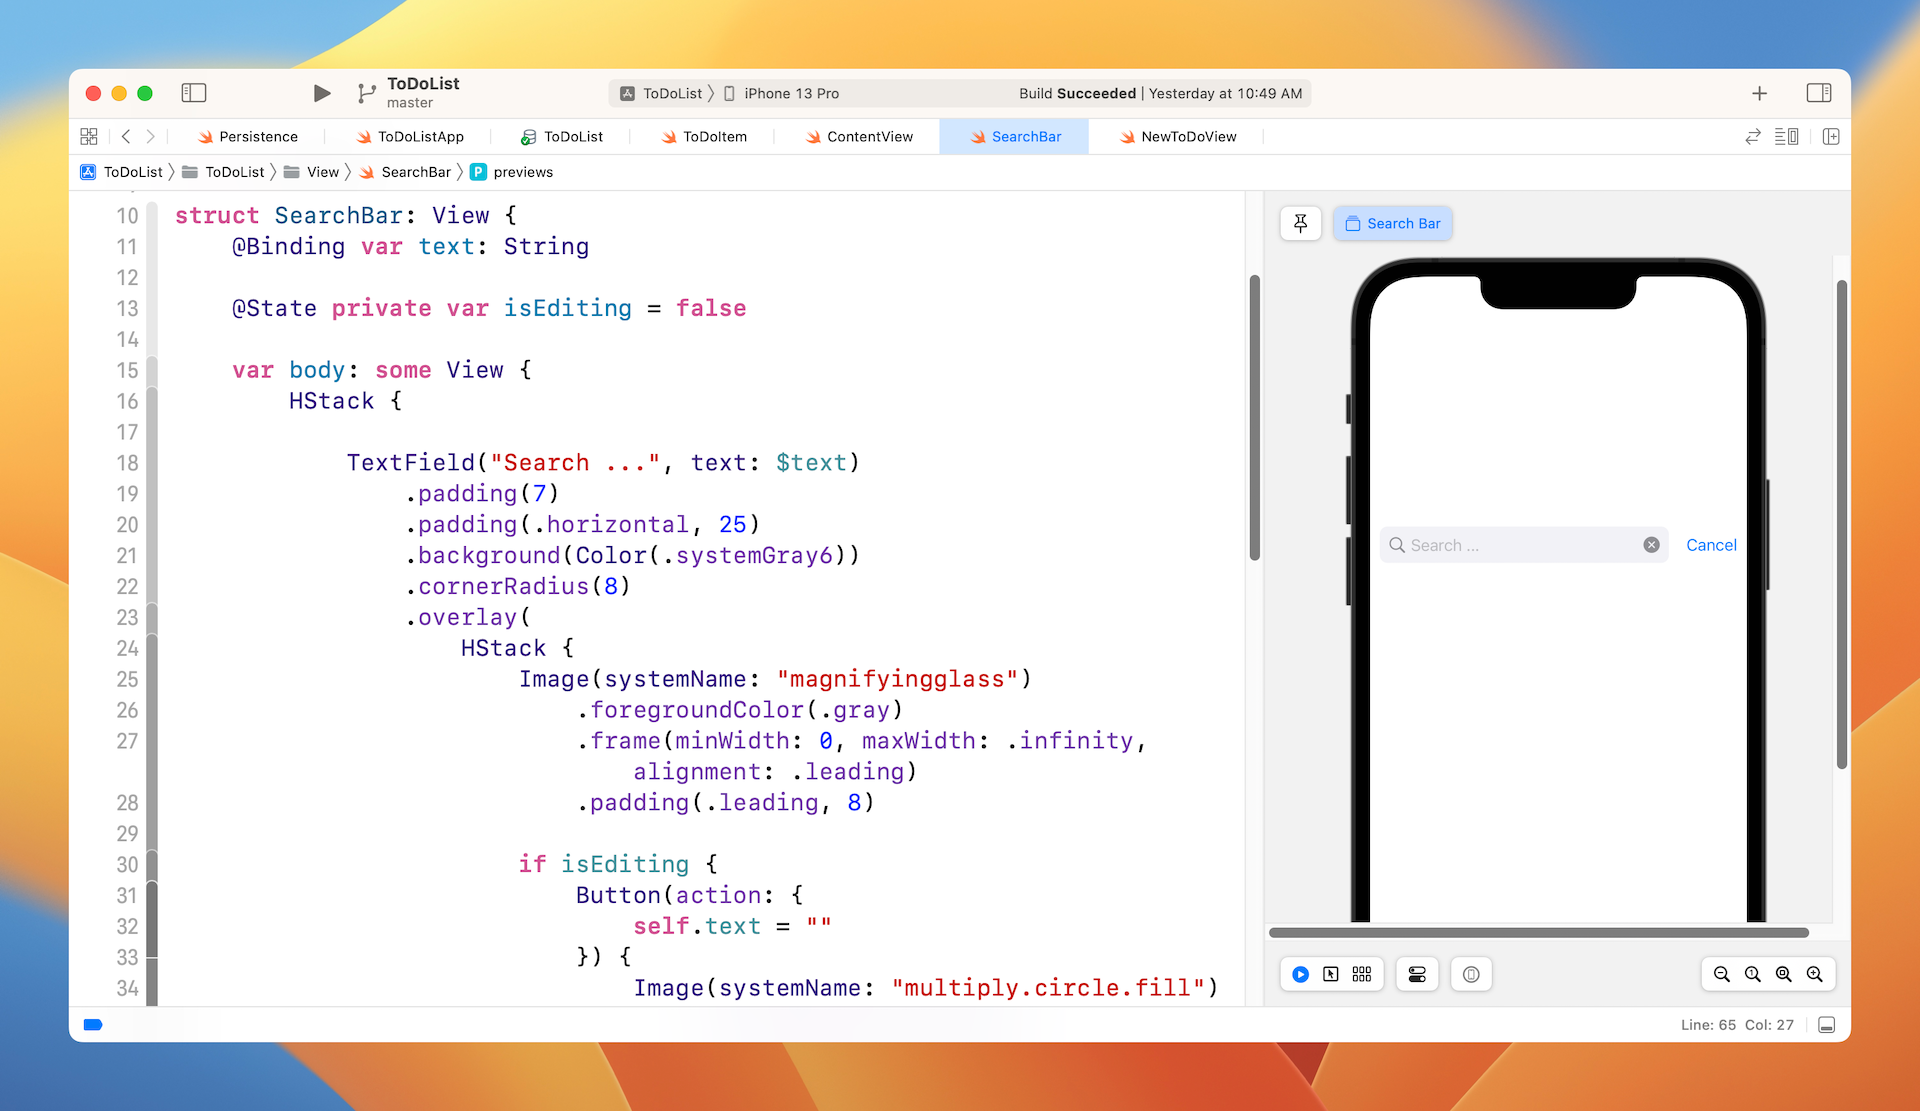Clear the search field with the x icon
This screenshot has width=1920, height=1111.
click(x=1651, y=545)
